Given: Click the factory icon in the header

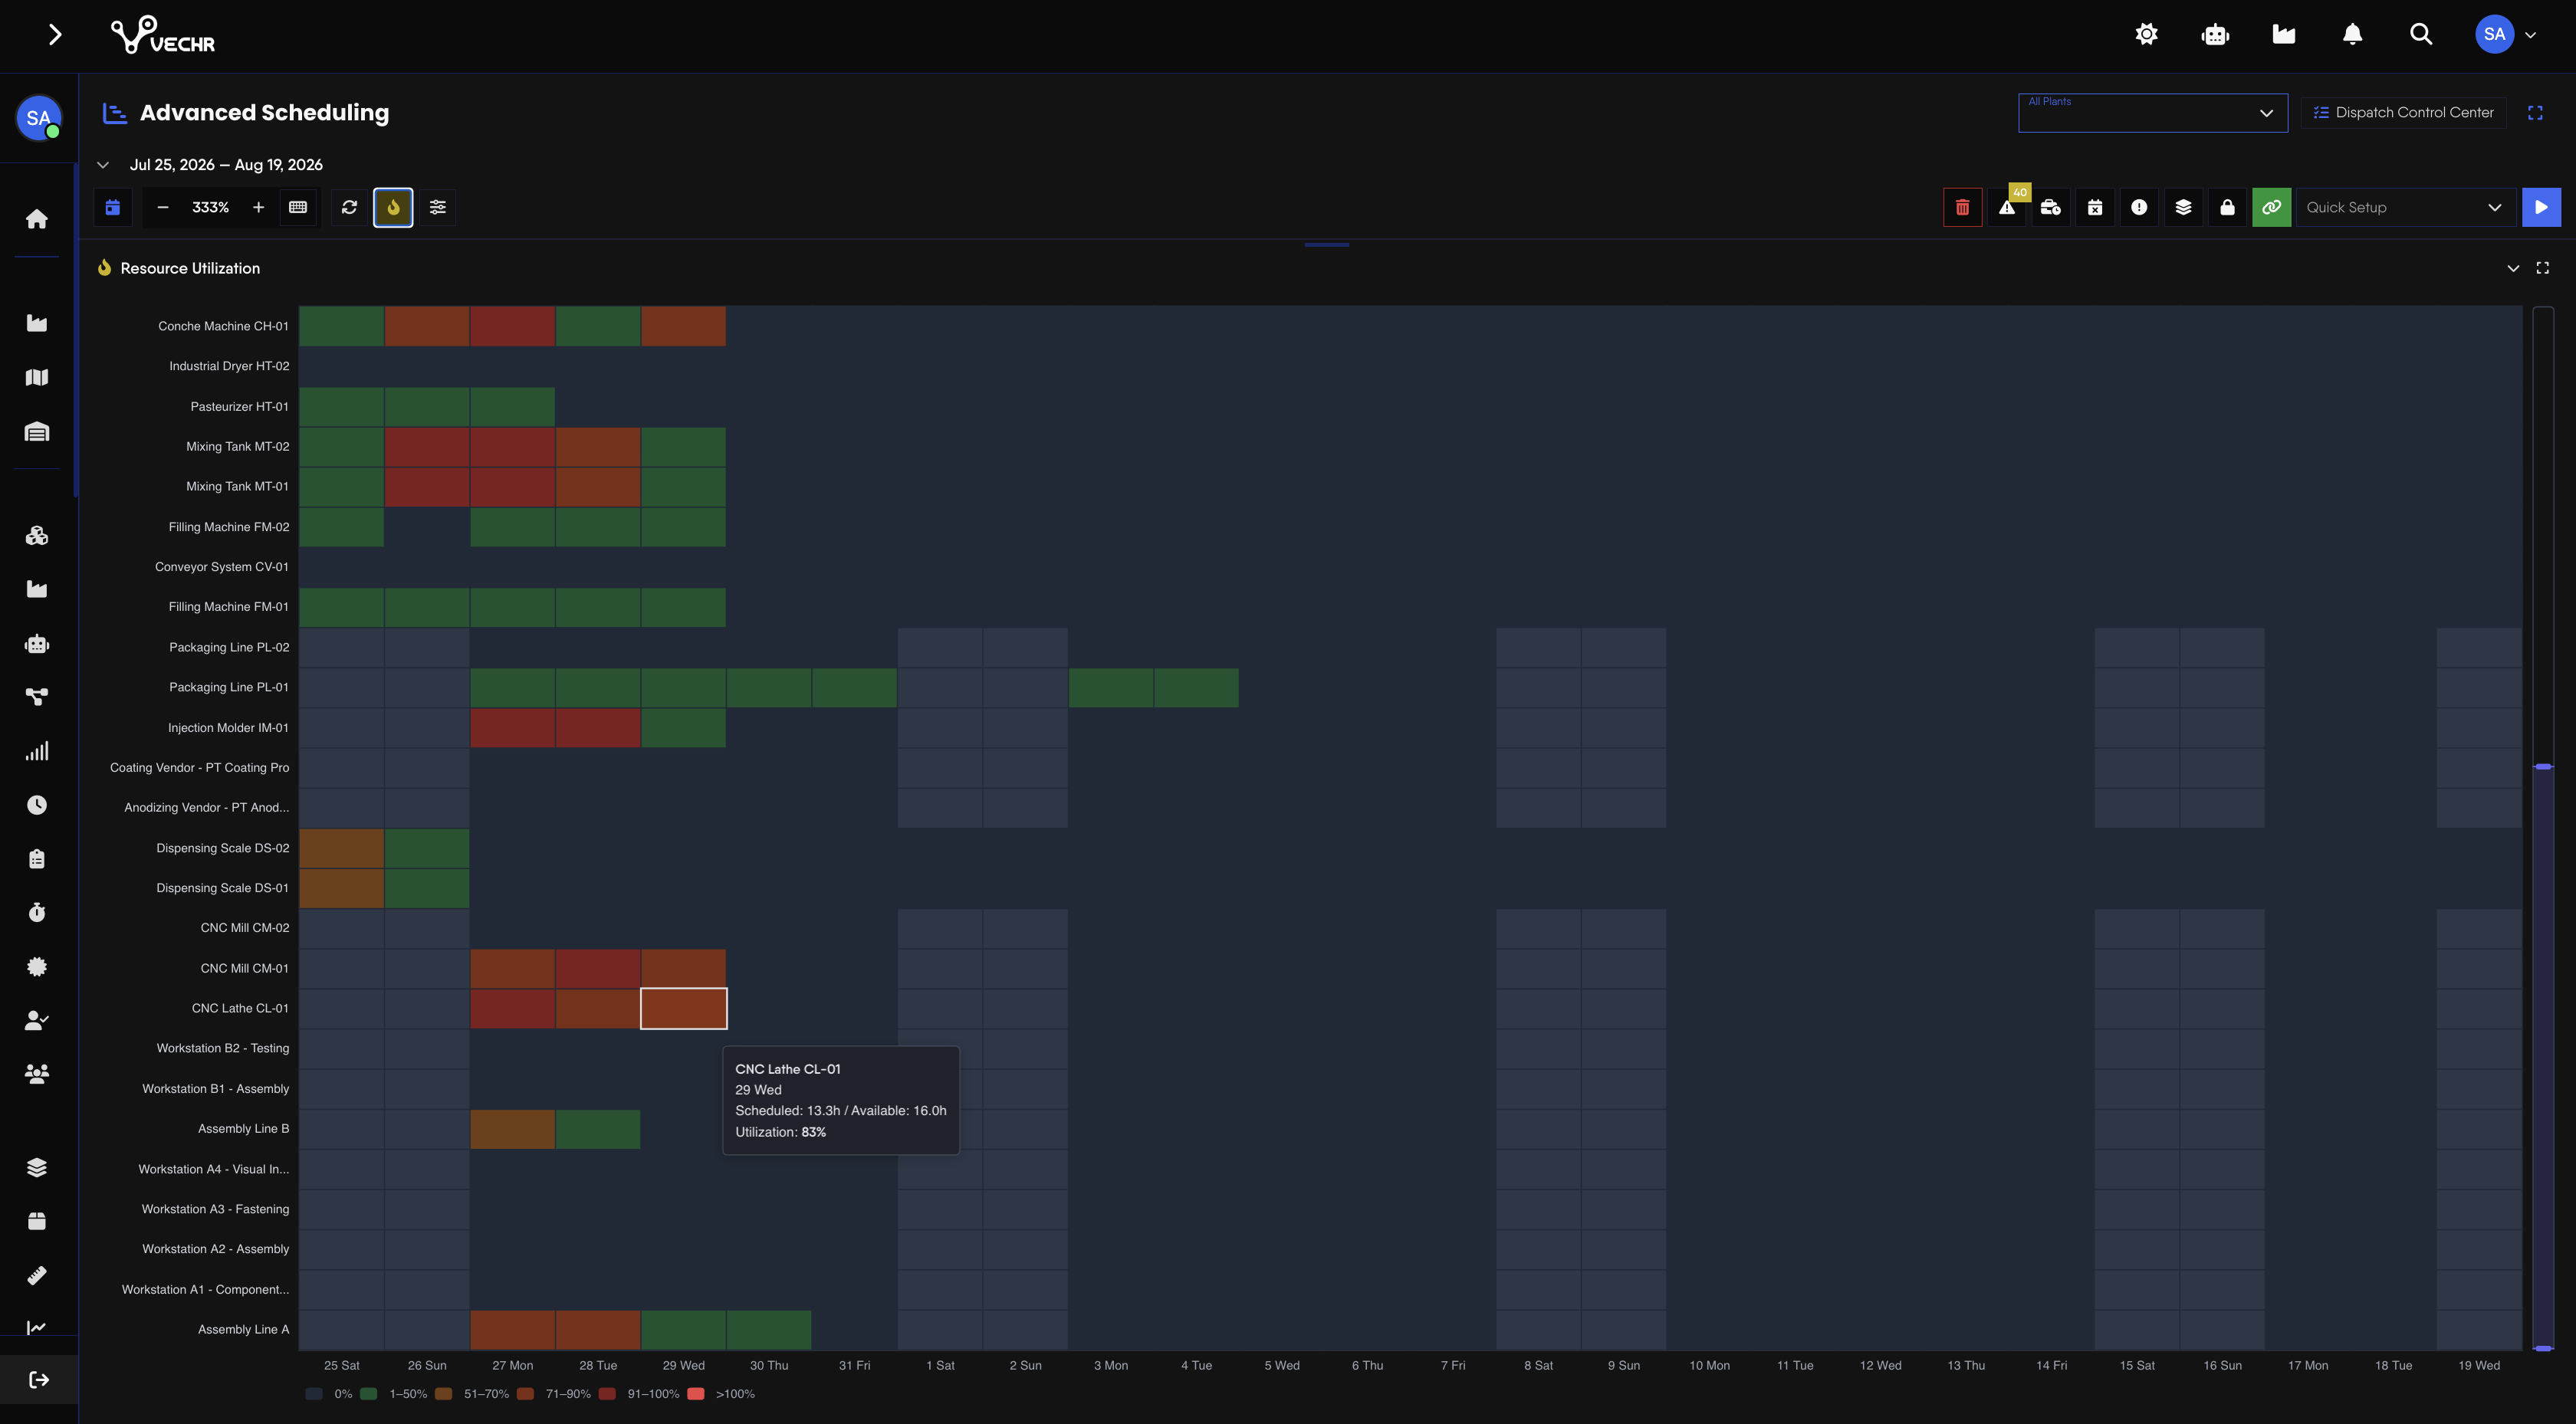Looking at the screenshot, I should 2284,35.
